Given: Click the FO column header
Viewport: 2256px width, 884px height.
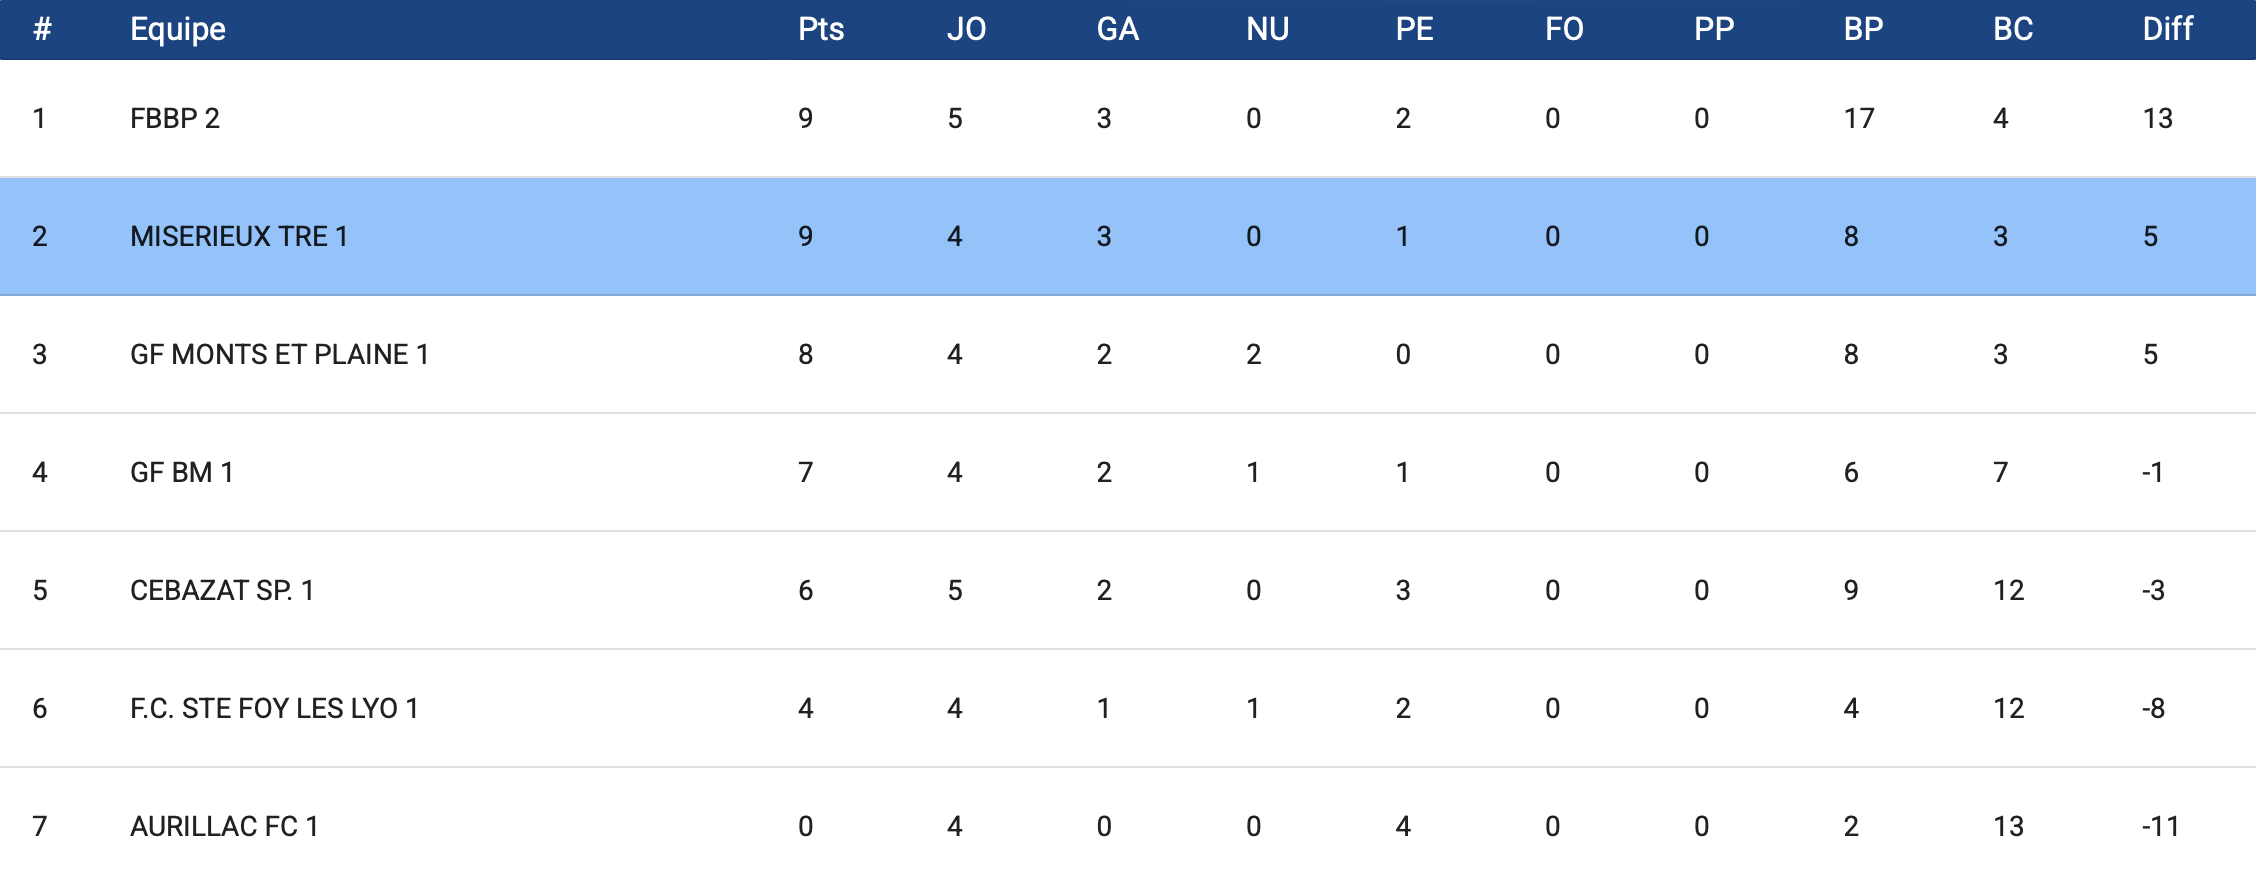Looking at the screenshot, I should 1564,29.
